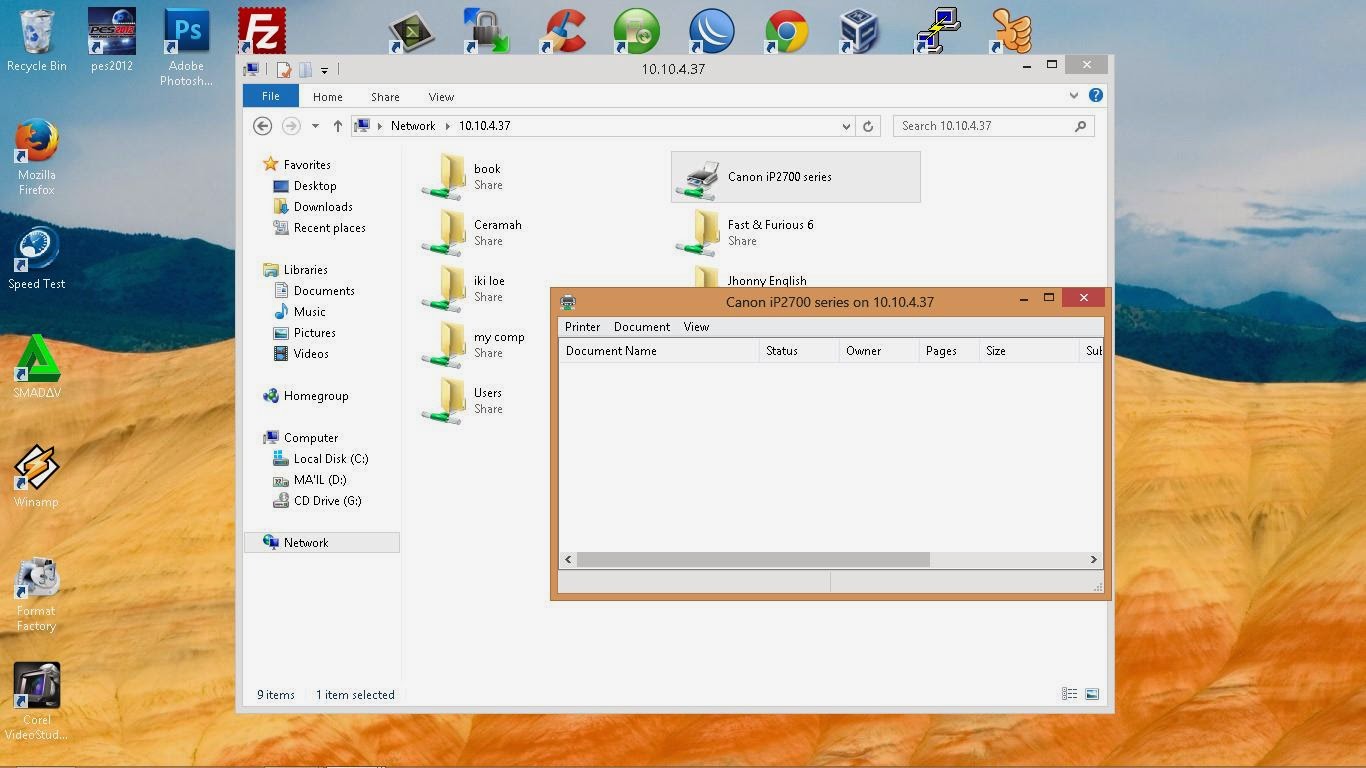Open the address bar history dropdown

pyautogui.click(x=846, y=126)
